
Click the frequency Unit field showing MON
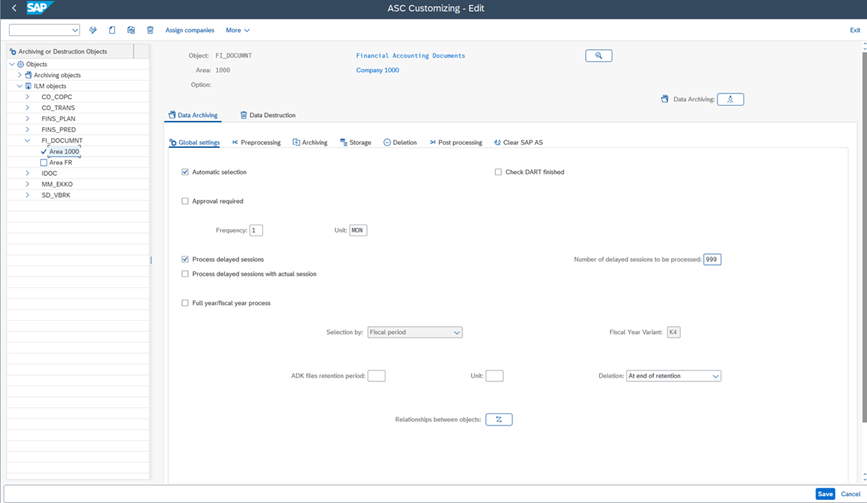pos(358,230)
